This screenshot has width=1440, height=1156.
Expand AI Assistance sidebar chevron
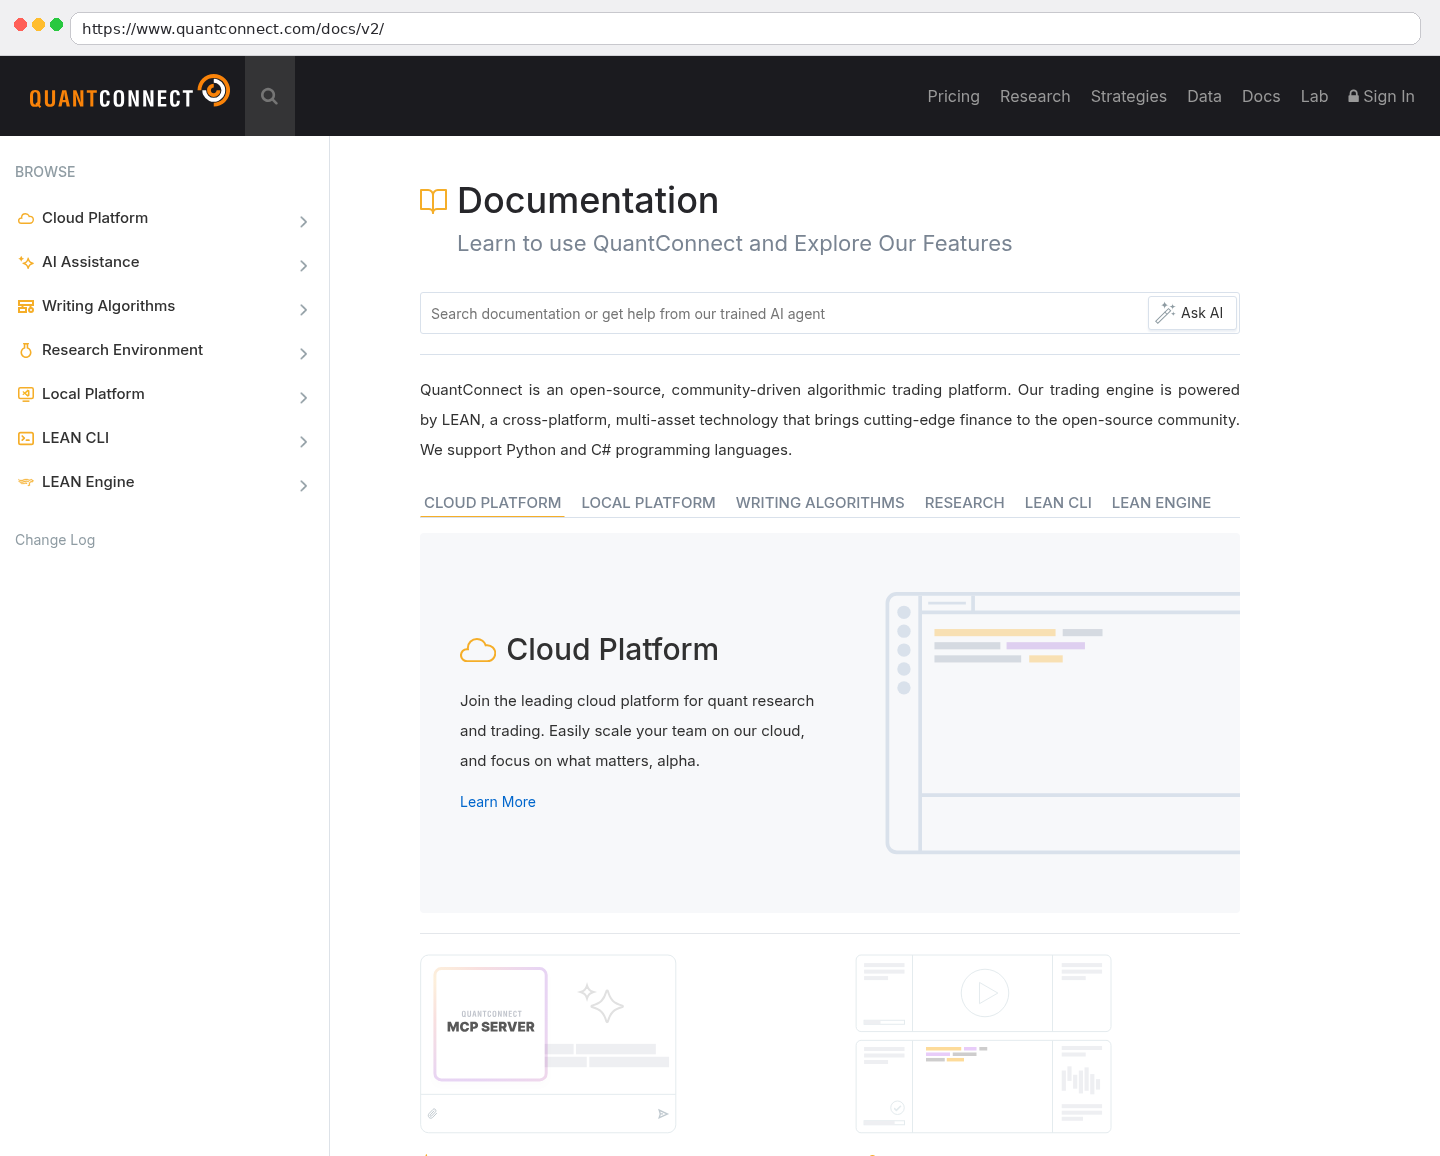304,265
